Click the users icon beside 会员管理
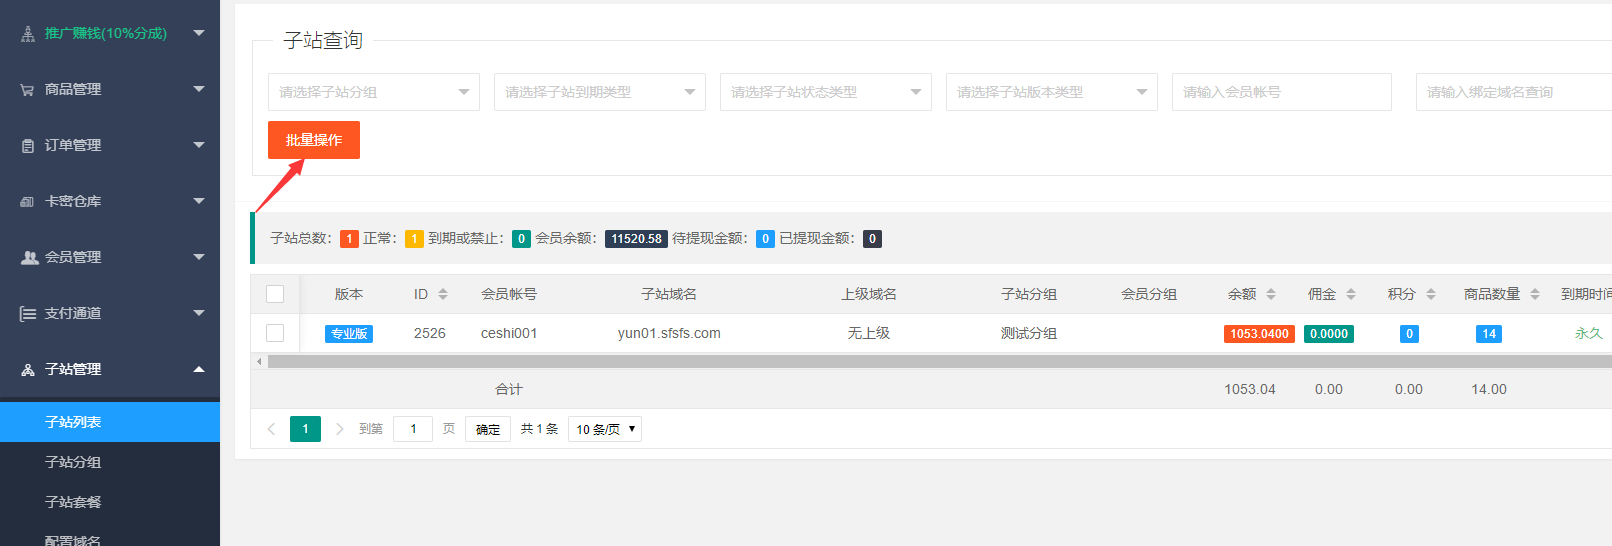 (29, 258)
